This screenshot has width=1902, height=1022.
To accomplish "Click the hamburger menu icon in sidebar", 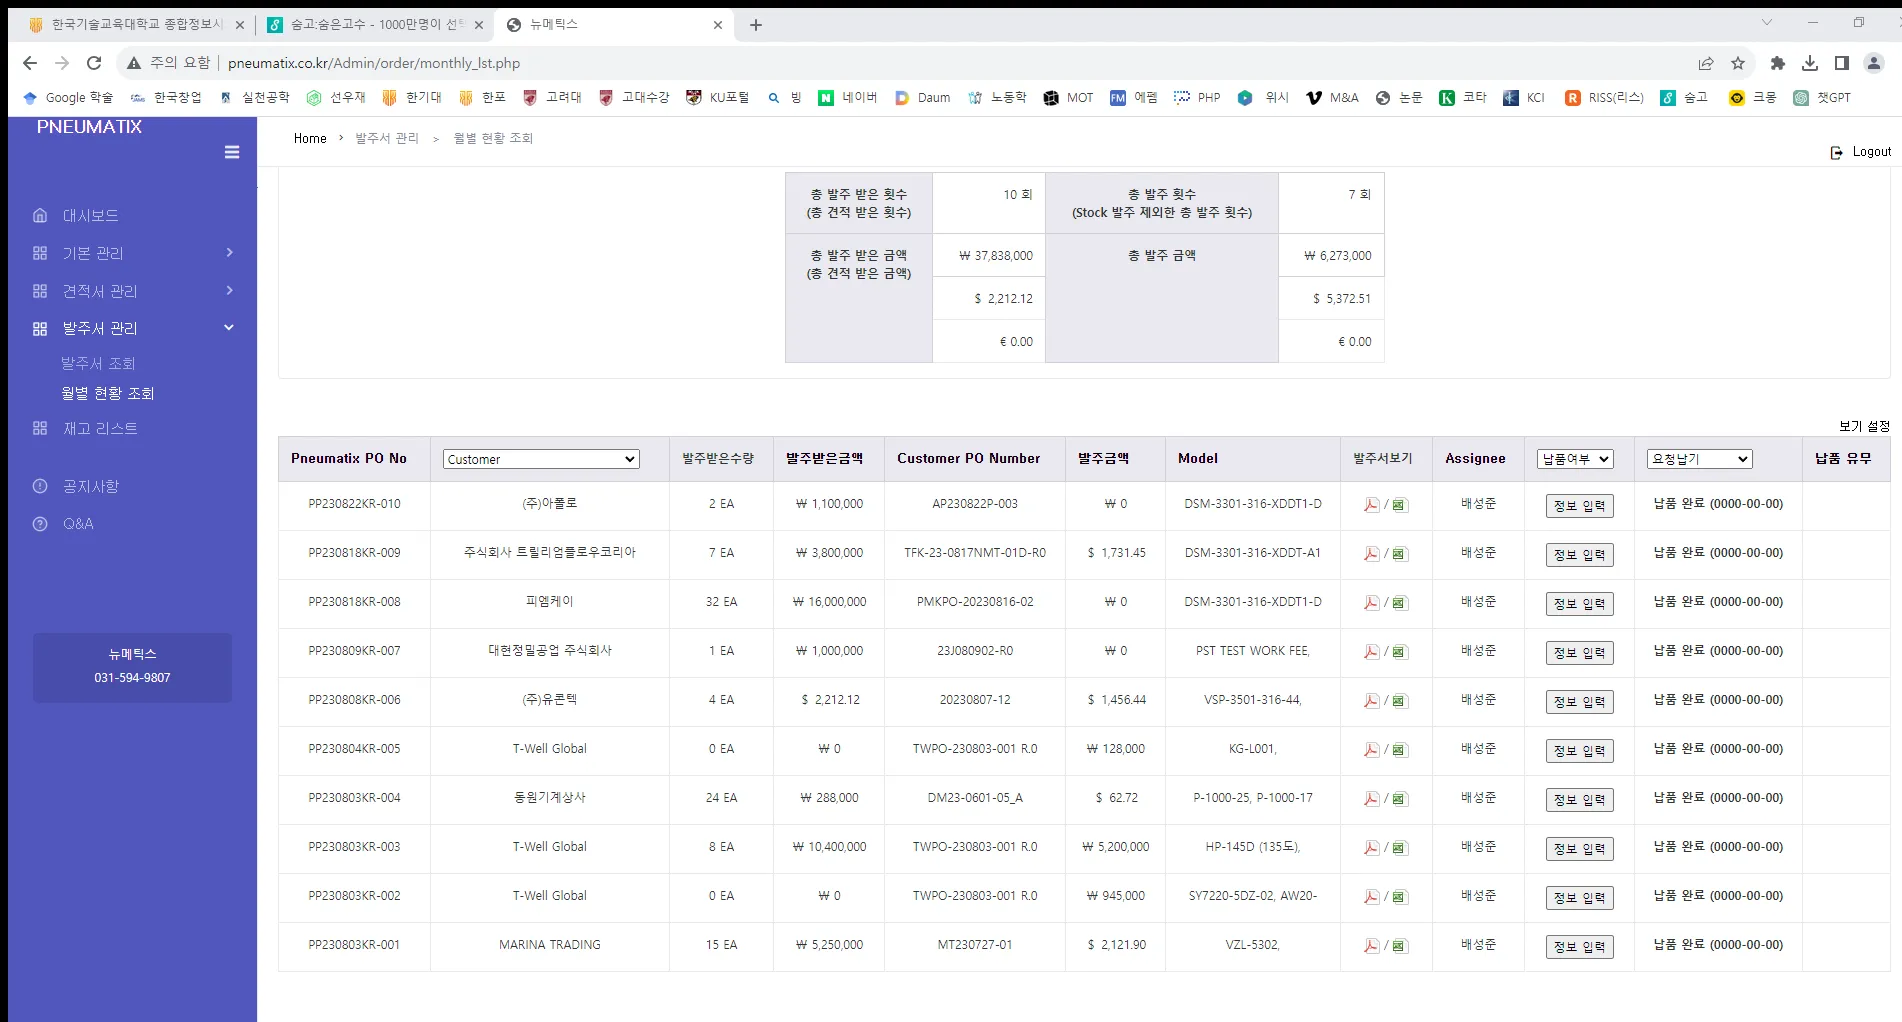I will point(232,151).
